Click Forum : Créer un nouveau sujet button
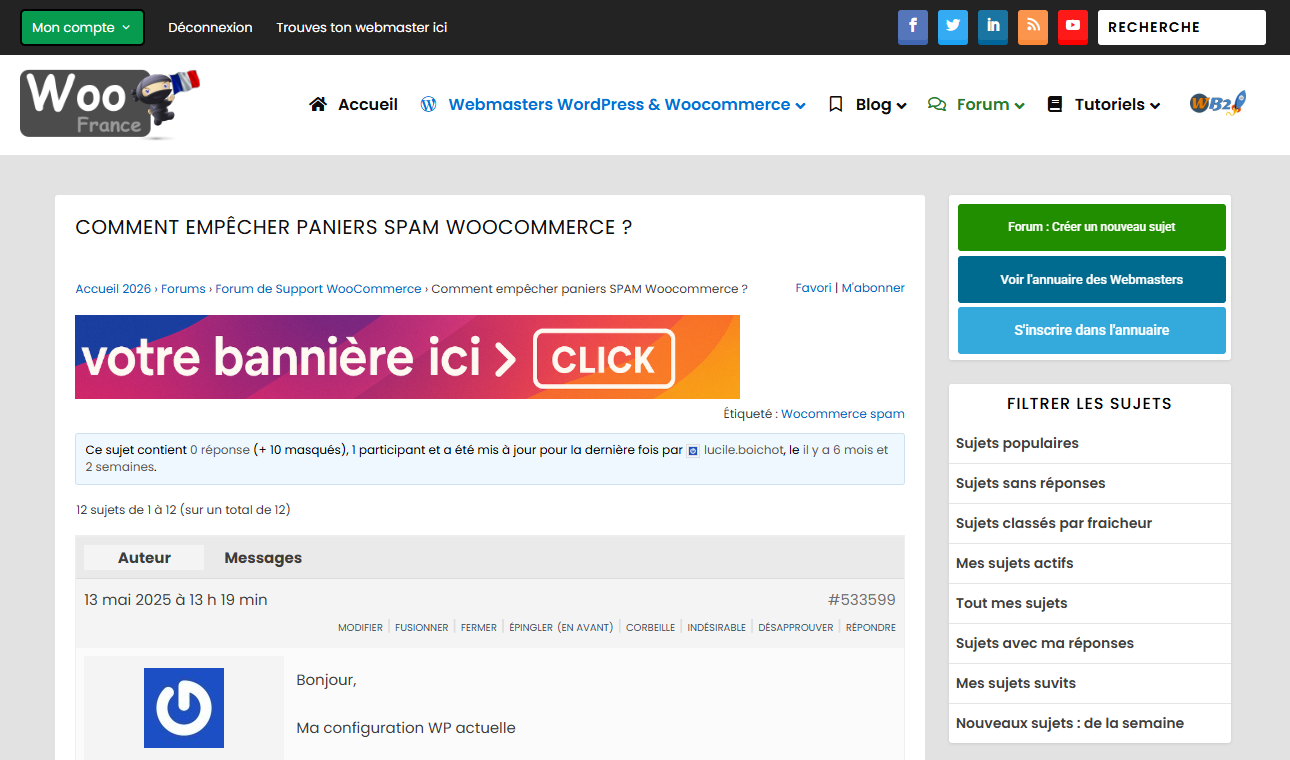Screen dimensions: 1290x760 [1091, 227]
